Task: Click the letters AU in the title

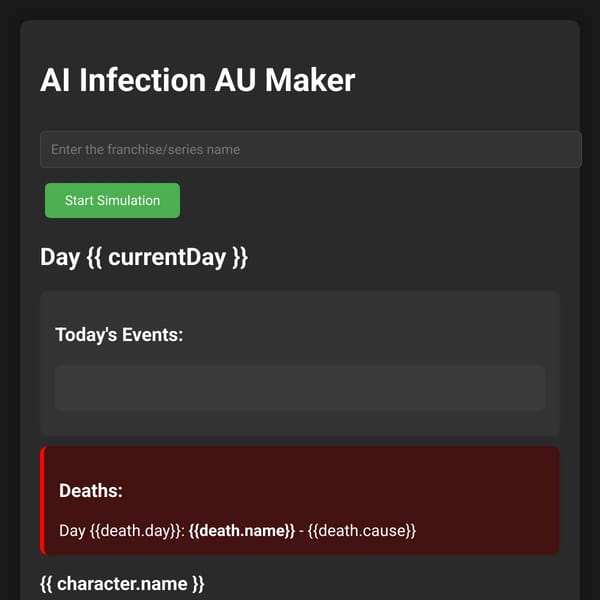Action: (x=235, y=80)
